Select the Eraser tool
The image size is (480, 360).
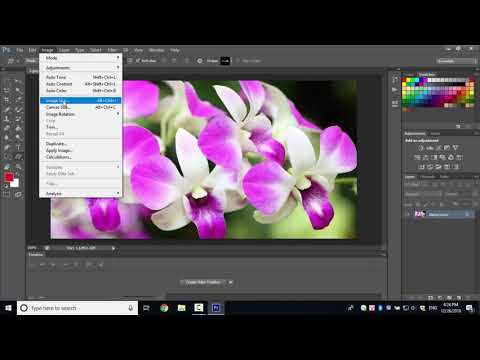click(7, 128)
